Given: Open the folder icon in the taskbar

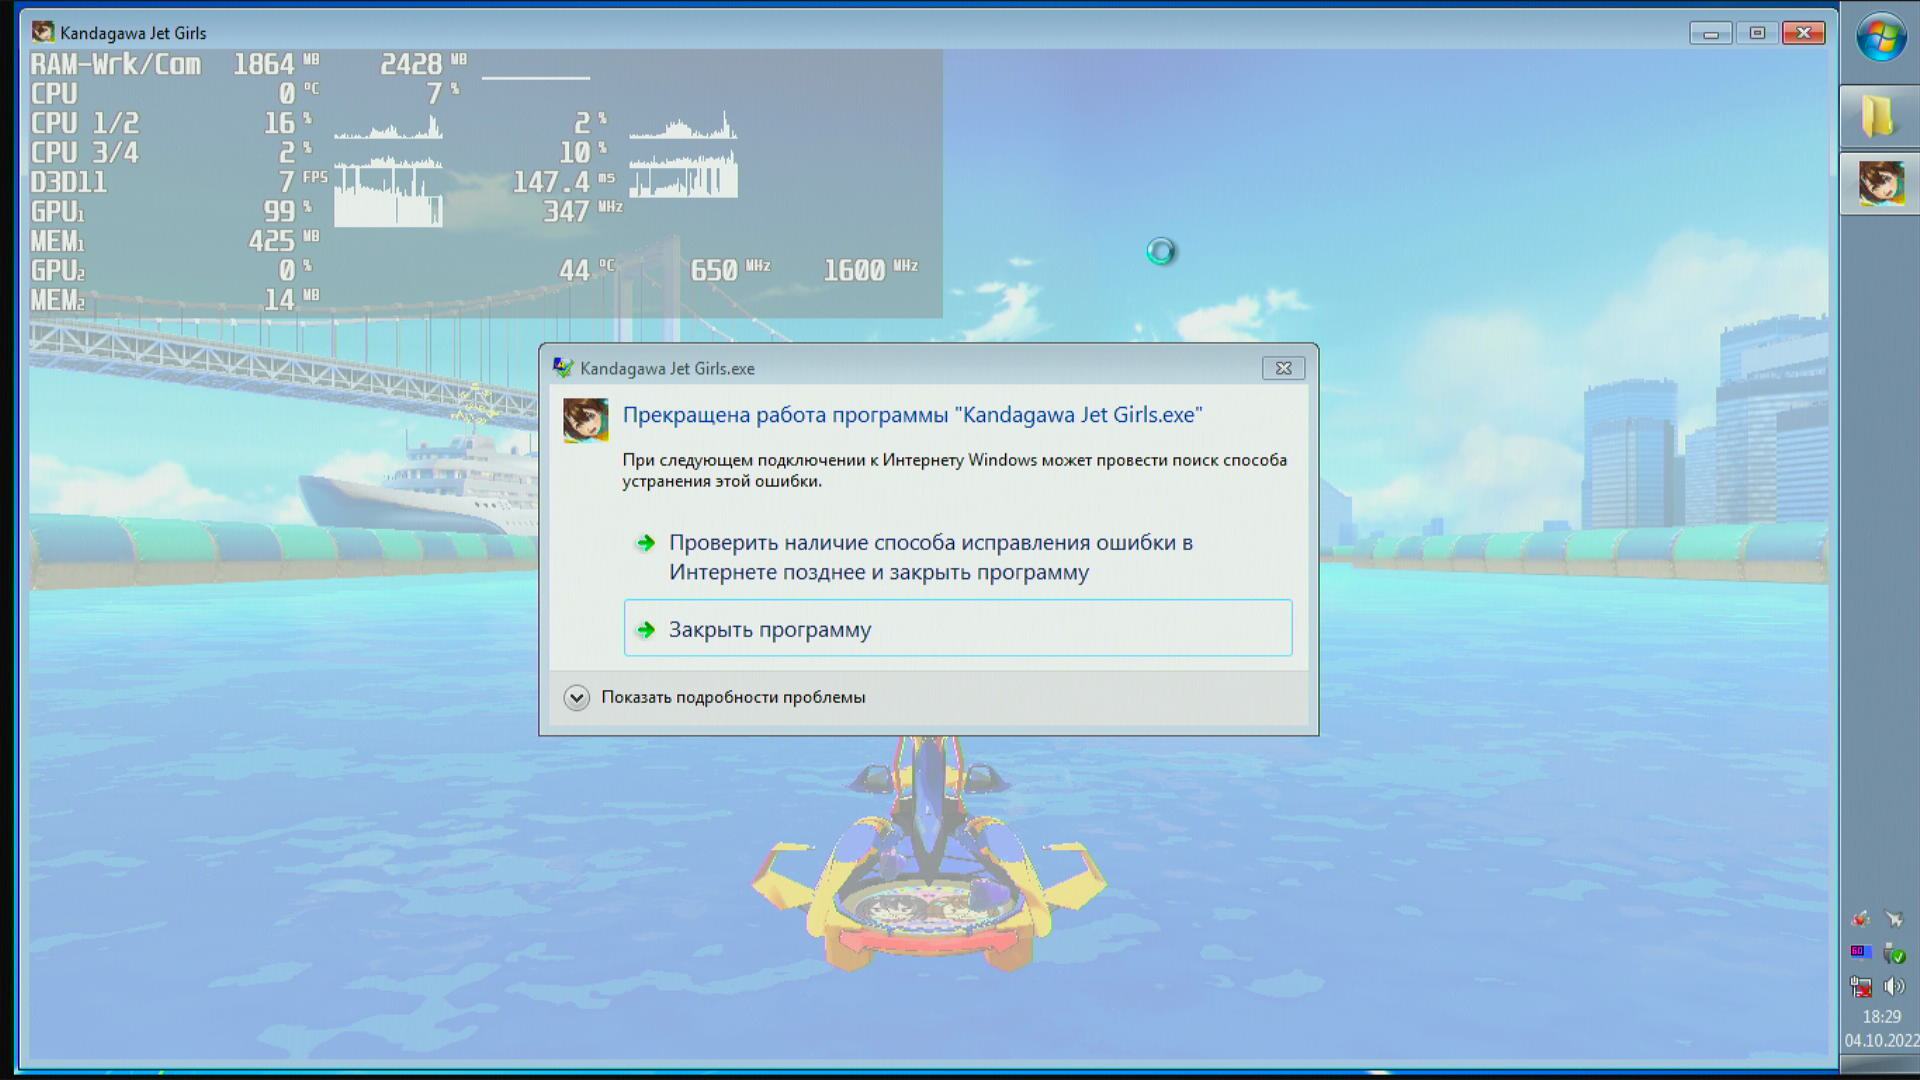Looking at the screenshot, I should tap(1879, 117).
